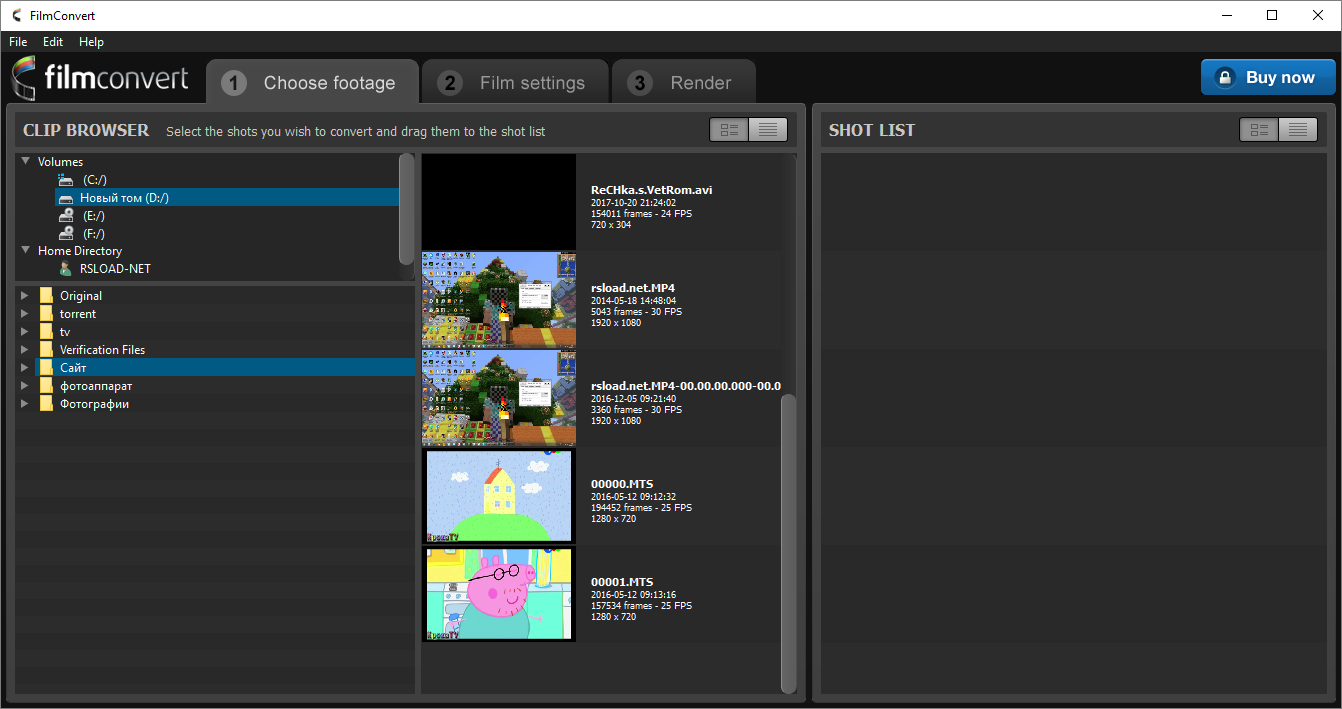Click the tv folder icon

pyautogui.click(x=46, y=332)
